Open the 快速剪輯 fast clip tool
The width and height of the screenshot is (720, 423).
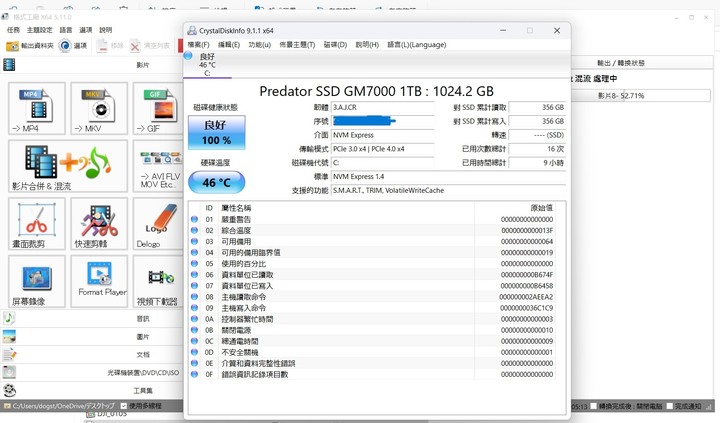pos(99,224)
